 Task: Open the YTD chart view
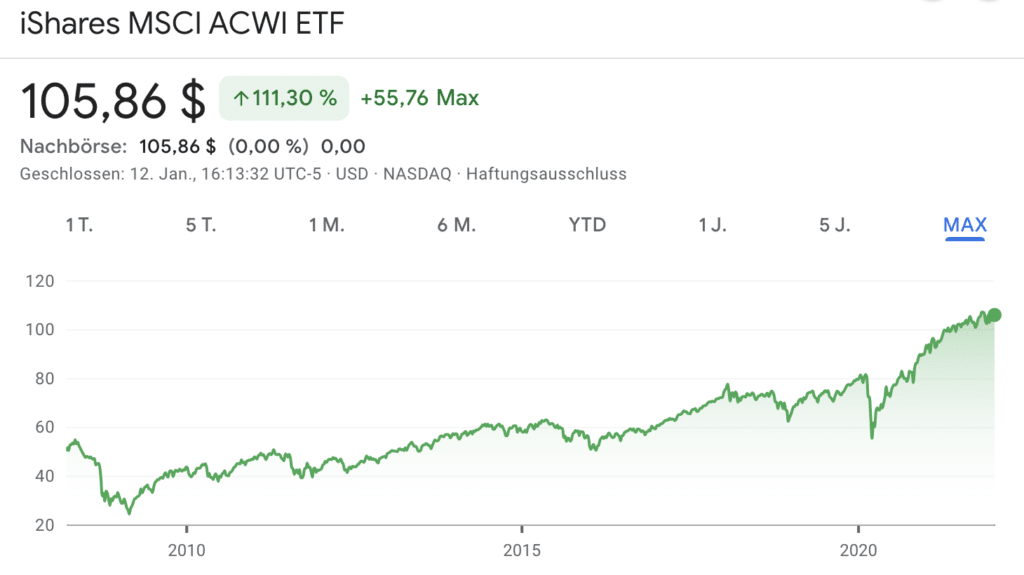587,225
